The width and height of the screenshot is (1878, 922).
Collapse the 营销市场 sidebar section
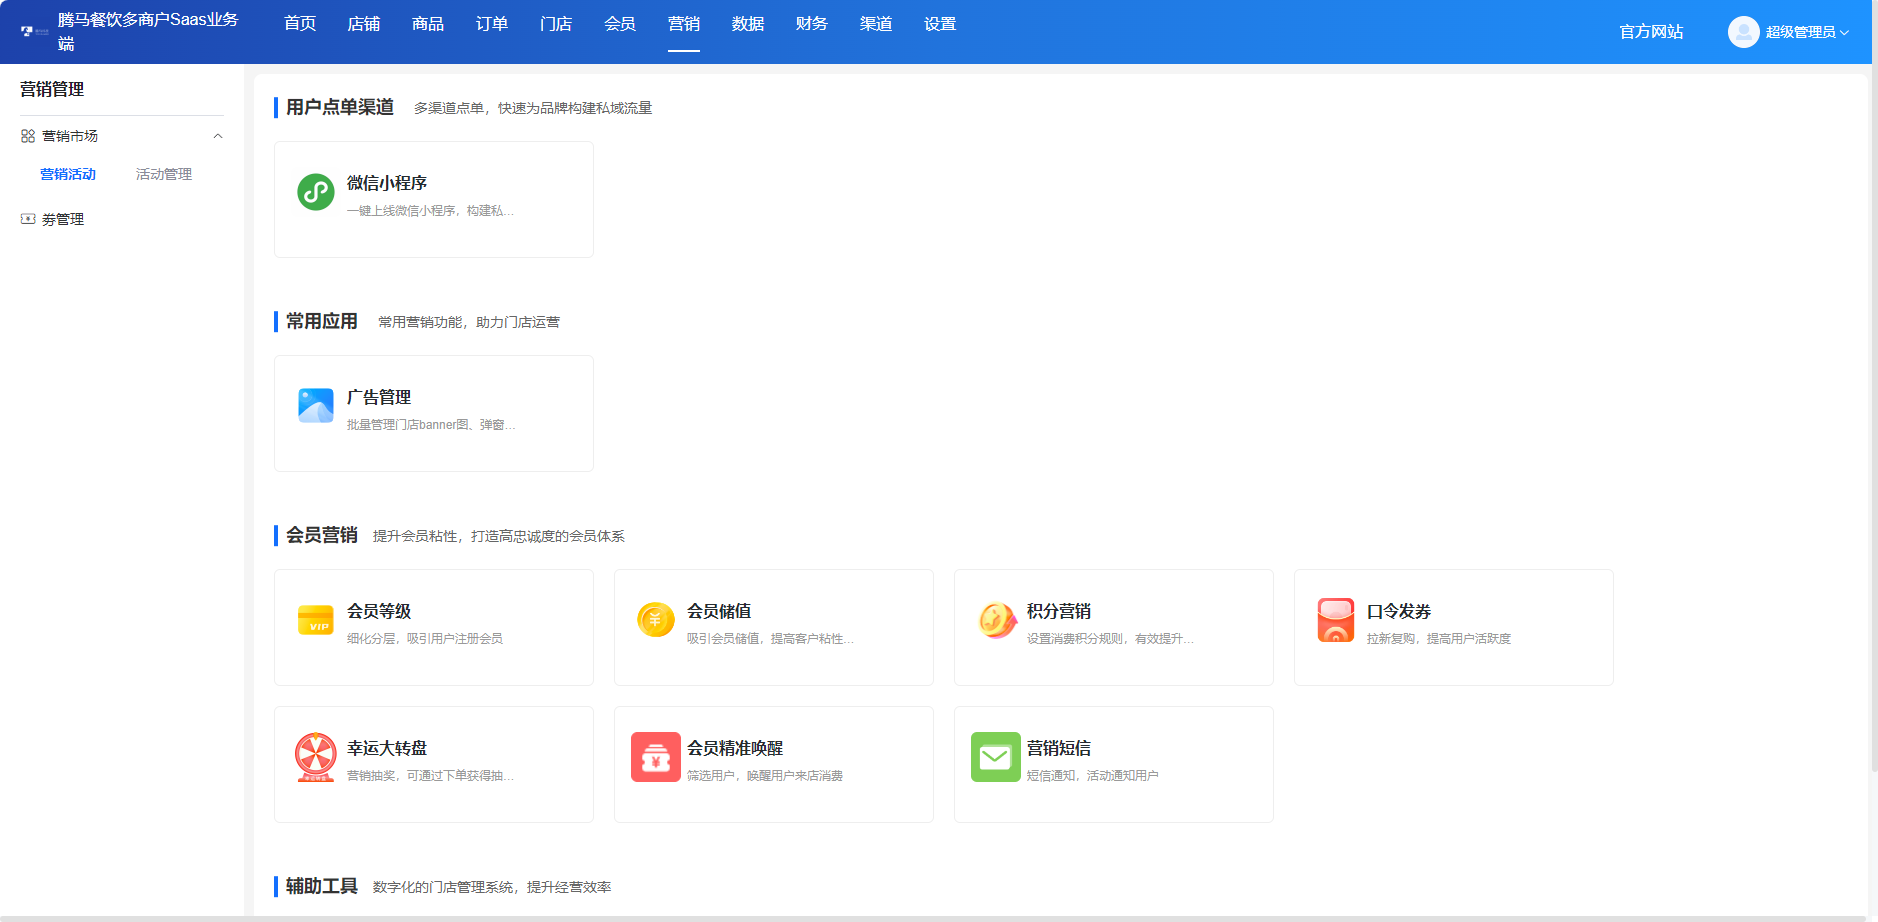[219, 136]
